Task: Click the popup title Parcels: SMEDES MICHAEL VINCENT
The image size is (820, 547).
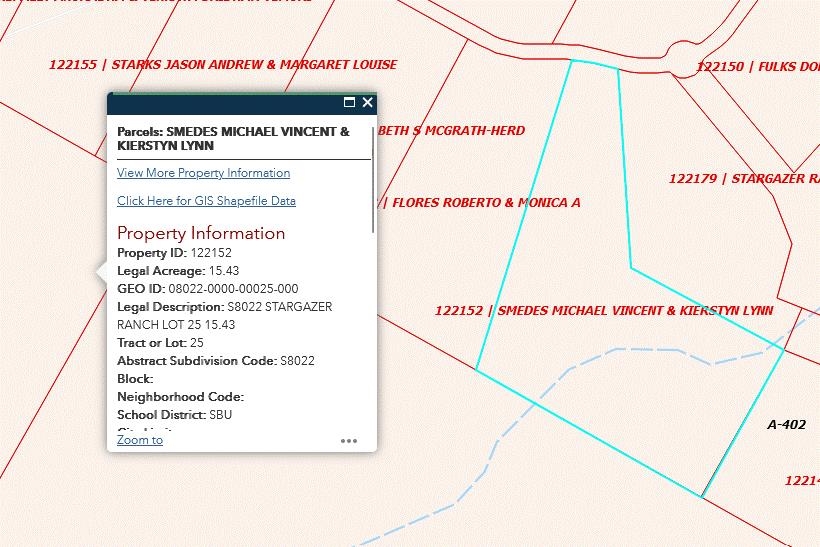Action: coord(233,138)
